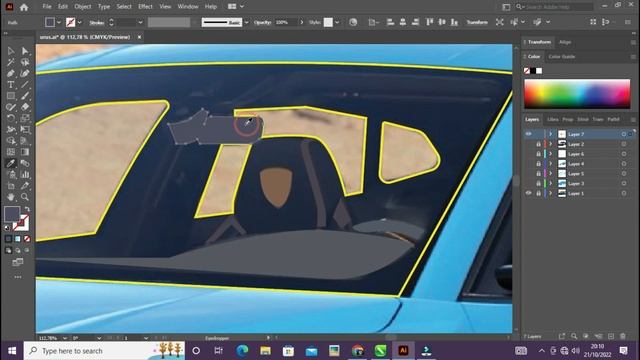Unlock Layer 5 via its lock icon
The height and width of the screenshot is (360, 640).
(538, 173)
